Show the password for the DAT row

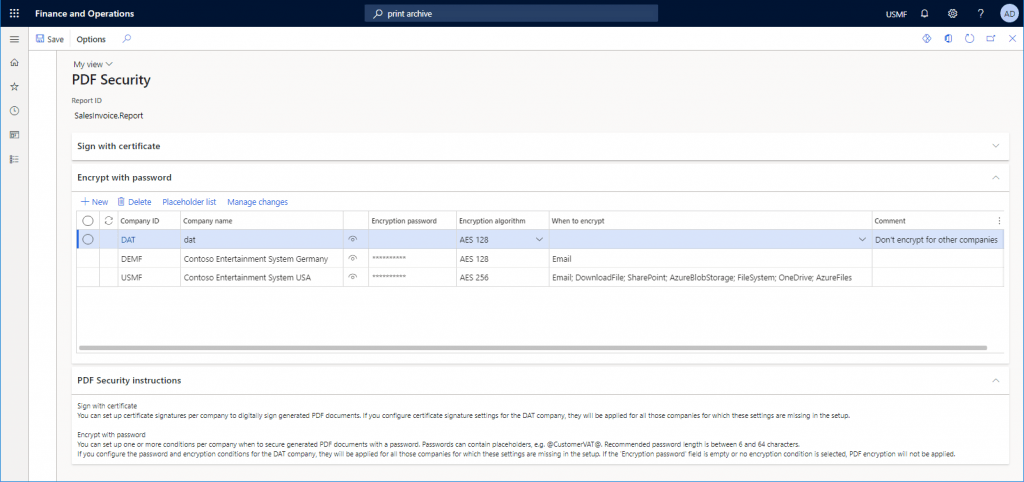pyautogui.click(x=353, y=240)
